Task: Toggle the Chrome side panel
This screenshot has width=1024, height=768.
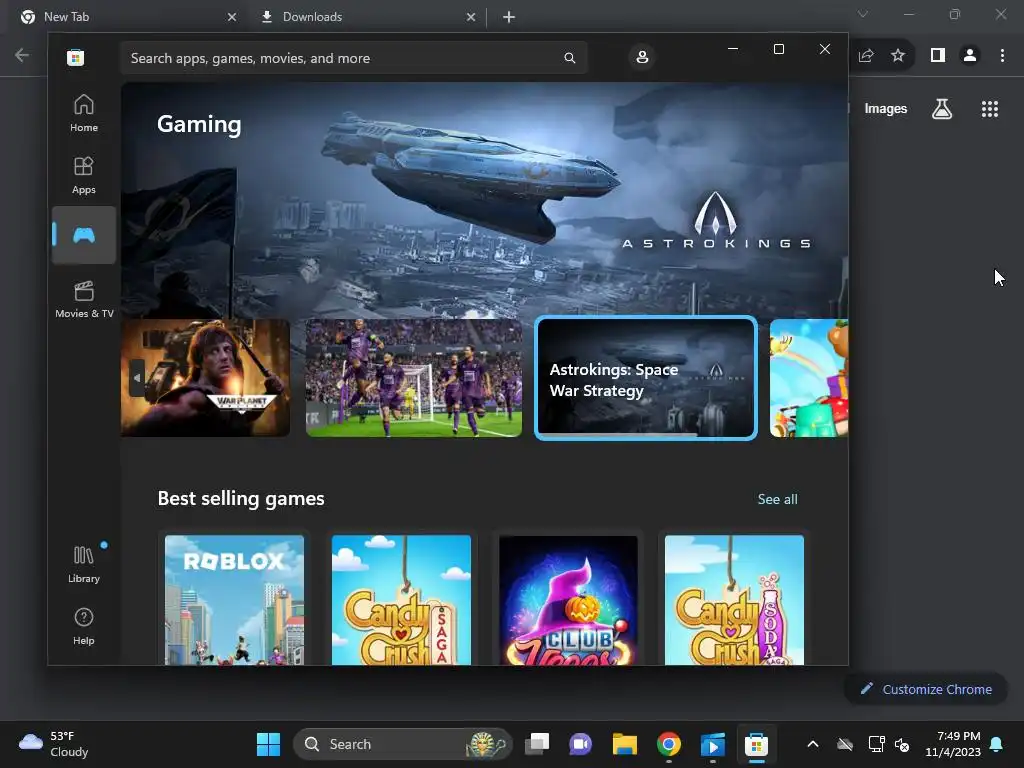Action: (x=938, y=56)
